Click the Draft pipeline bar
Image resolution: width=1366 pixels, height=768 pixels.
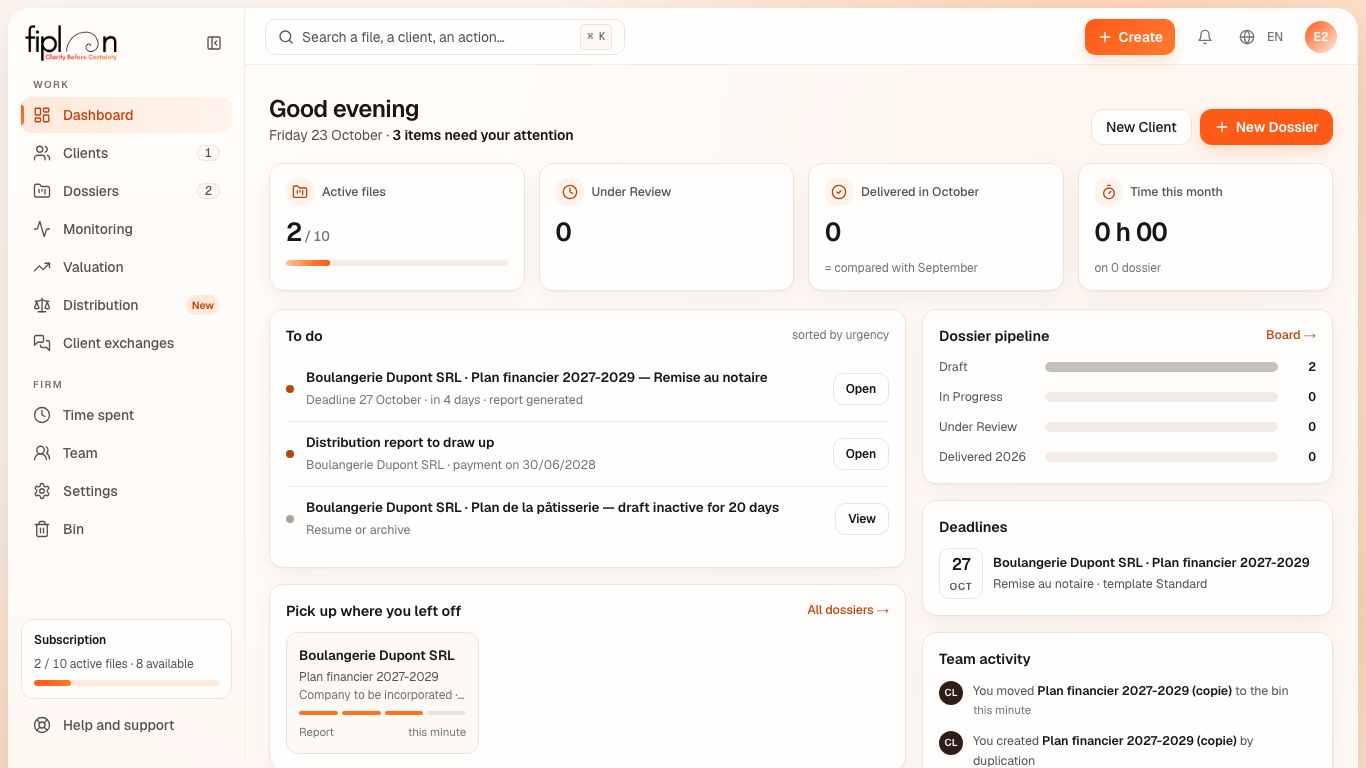pyautogui.click(x=1161, y=367)
